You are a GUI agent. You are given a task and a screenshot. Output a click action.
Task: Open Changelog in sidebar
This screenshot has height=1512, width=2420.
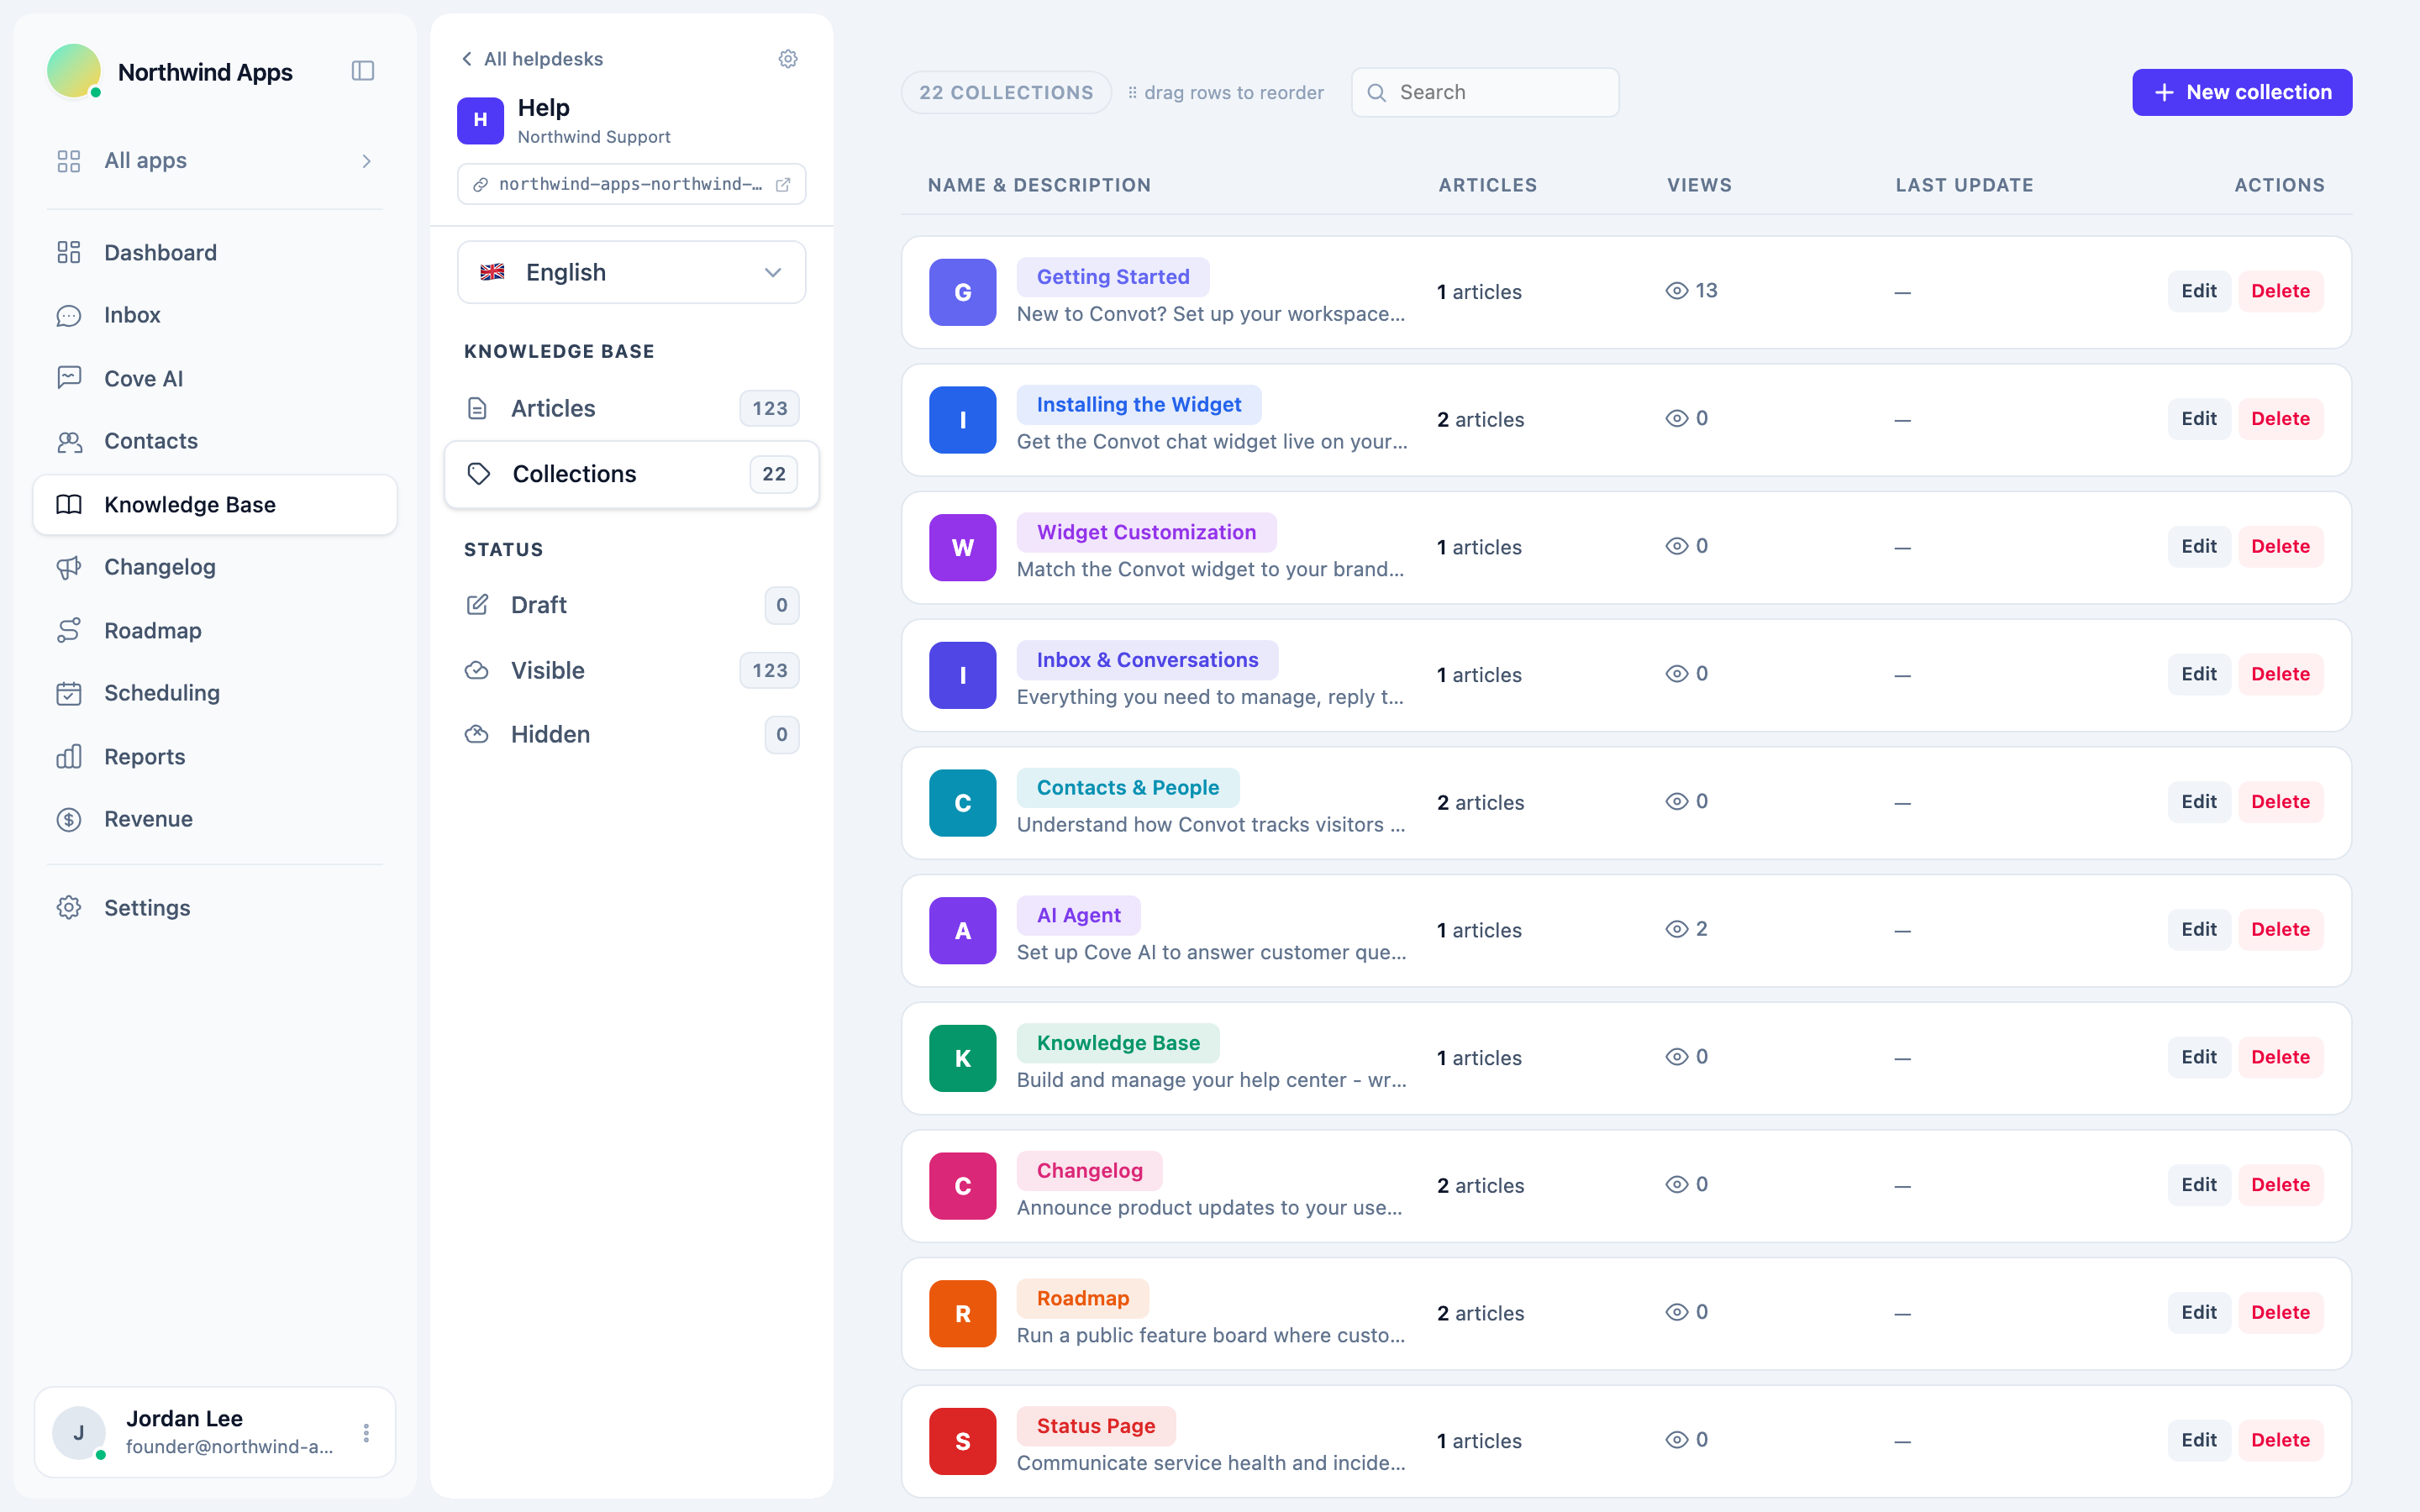pos(215,567)
